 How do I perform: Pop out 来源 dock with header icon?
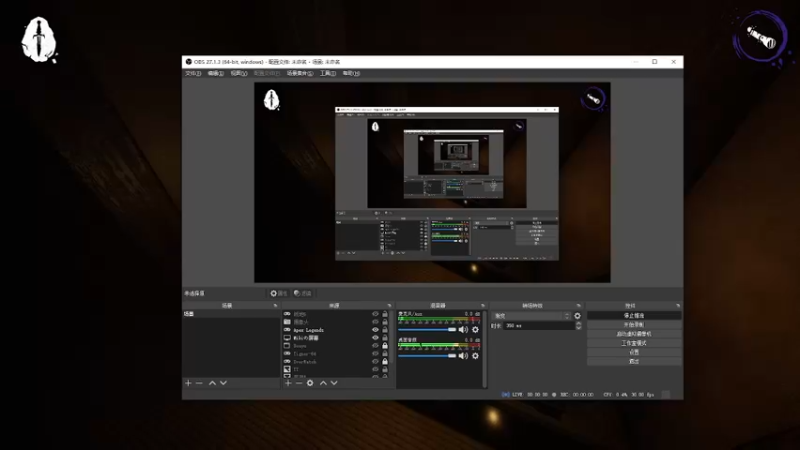(389, 306)
